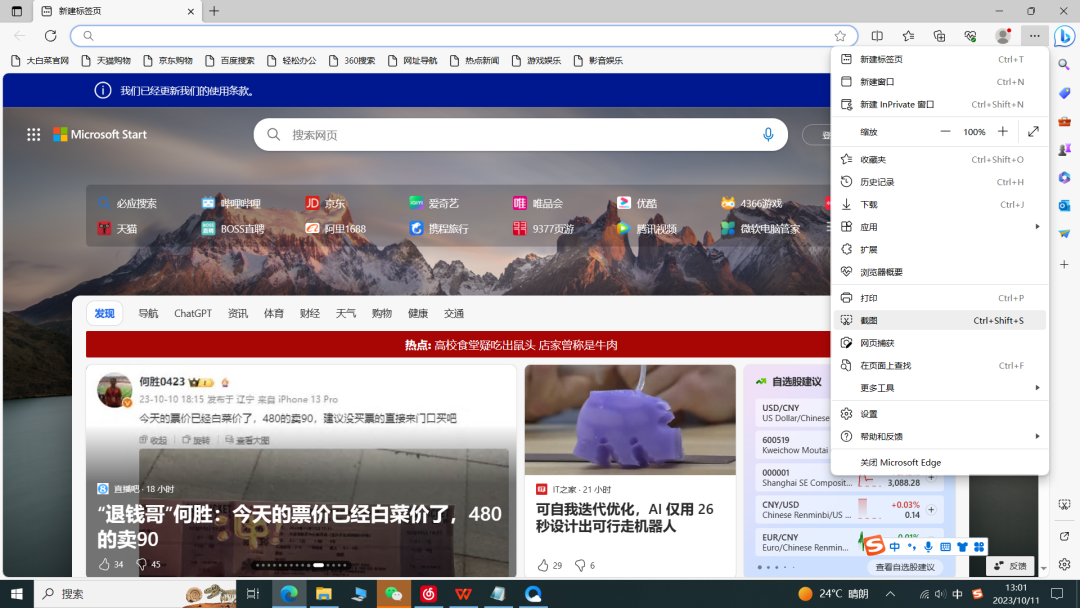Open the purple robot article thumbnail
Image resolution: width=1080 pixels, height=608 pixels.
pyautogui.click(x=630, y=419)
